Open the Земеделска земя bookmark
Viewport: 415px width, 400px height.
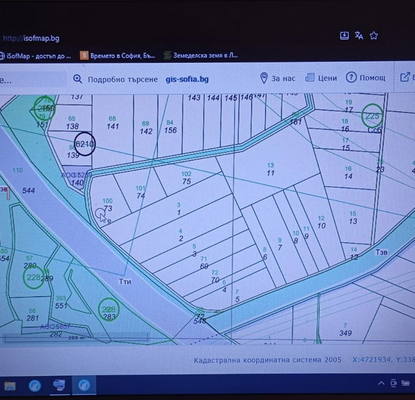(201, 55)
